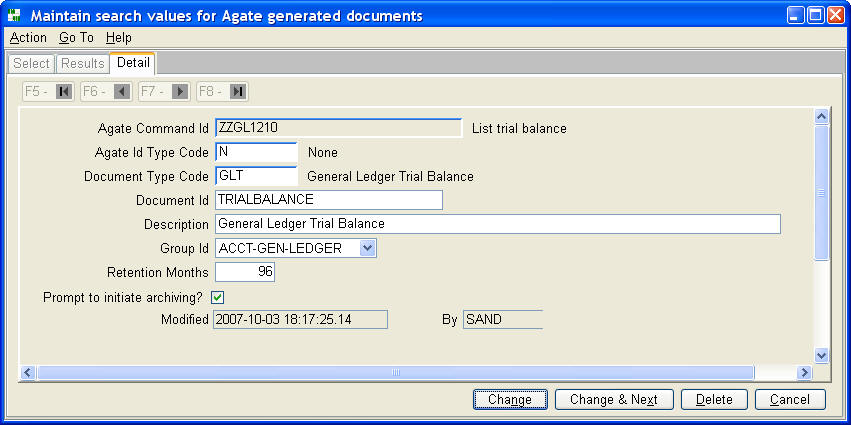Screen dimensions: 851x425
Task: Jump to last record with F8 icon
Action: [238, 92]
